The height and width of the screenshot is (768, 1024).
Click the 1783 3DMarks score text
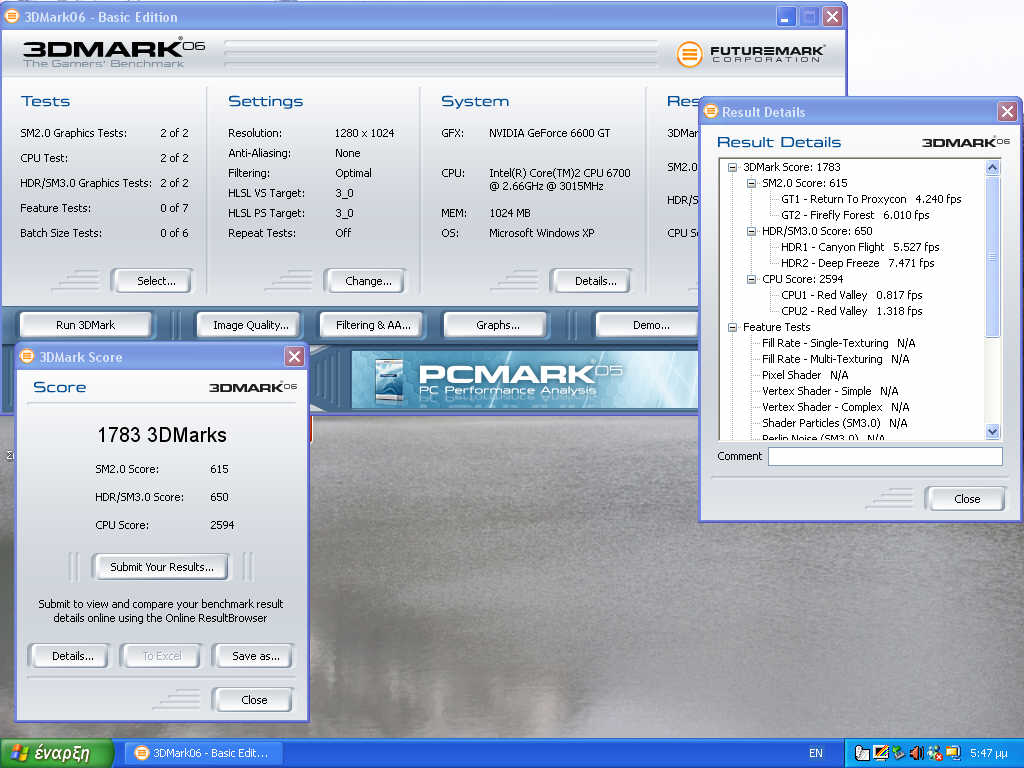[x=162, y=435]
